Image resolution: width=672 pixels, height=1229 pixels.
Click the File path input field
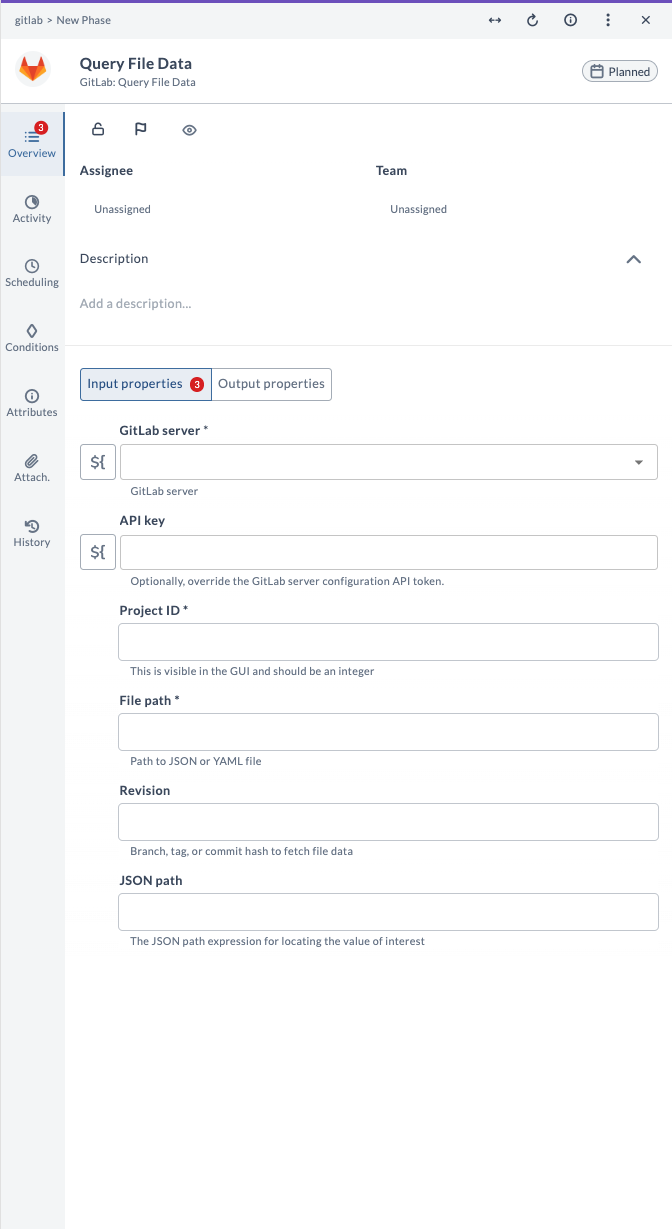[x=389, y=732]
